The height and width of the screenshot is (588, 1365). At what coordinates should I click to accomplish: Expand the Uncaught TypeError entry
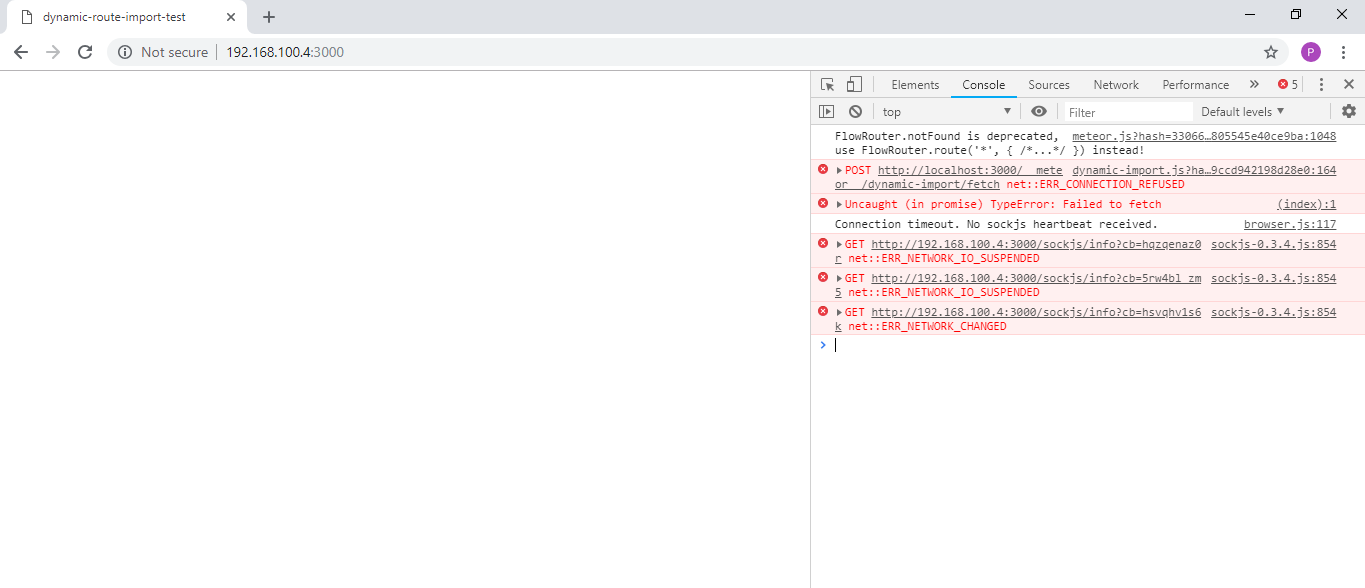point(840,204)
